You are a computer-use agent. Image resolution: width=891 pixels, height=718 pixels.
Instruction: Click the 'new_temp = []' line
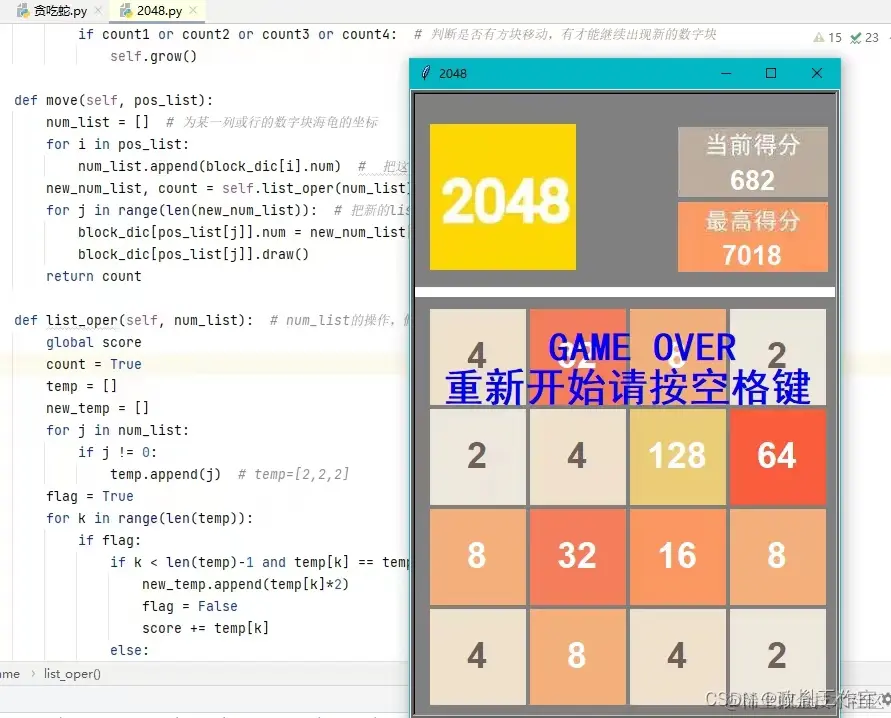click(97, 408)
